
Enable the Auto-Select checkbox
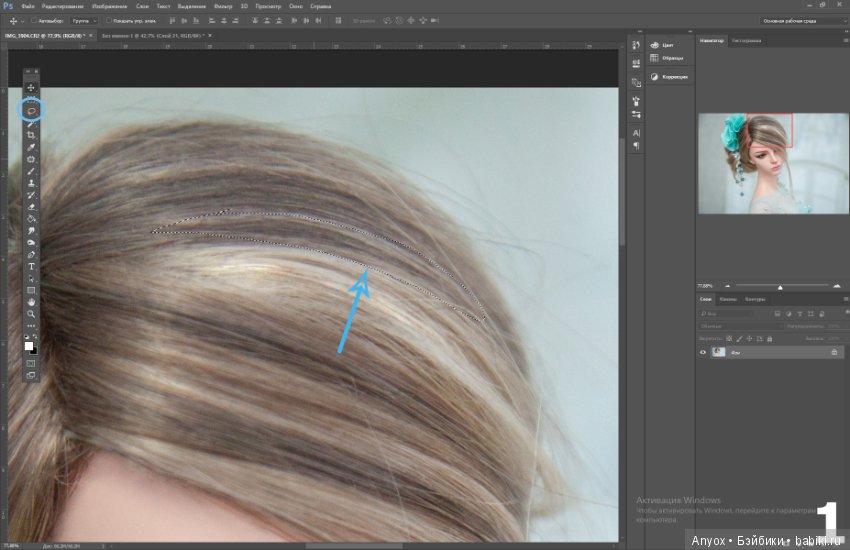click(34, 21)
